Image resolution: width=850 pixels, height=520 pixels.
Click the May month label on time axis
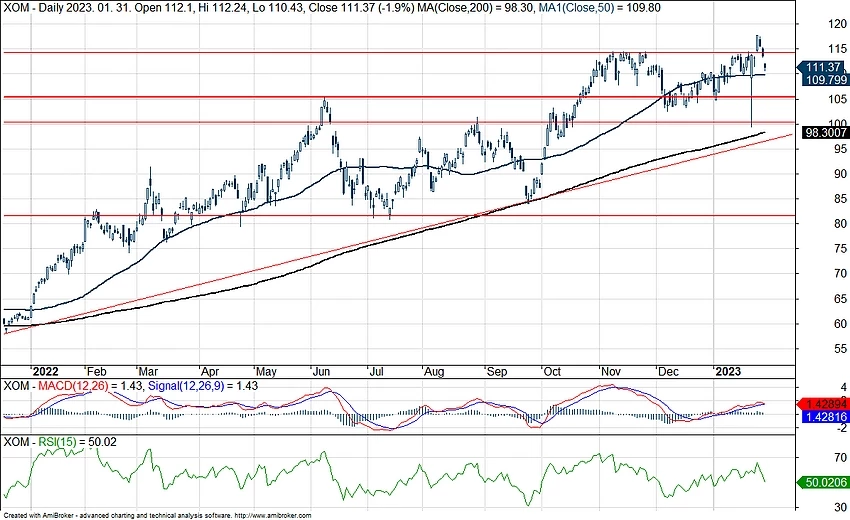[x=266, y=371]
